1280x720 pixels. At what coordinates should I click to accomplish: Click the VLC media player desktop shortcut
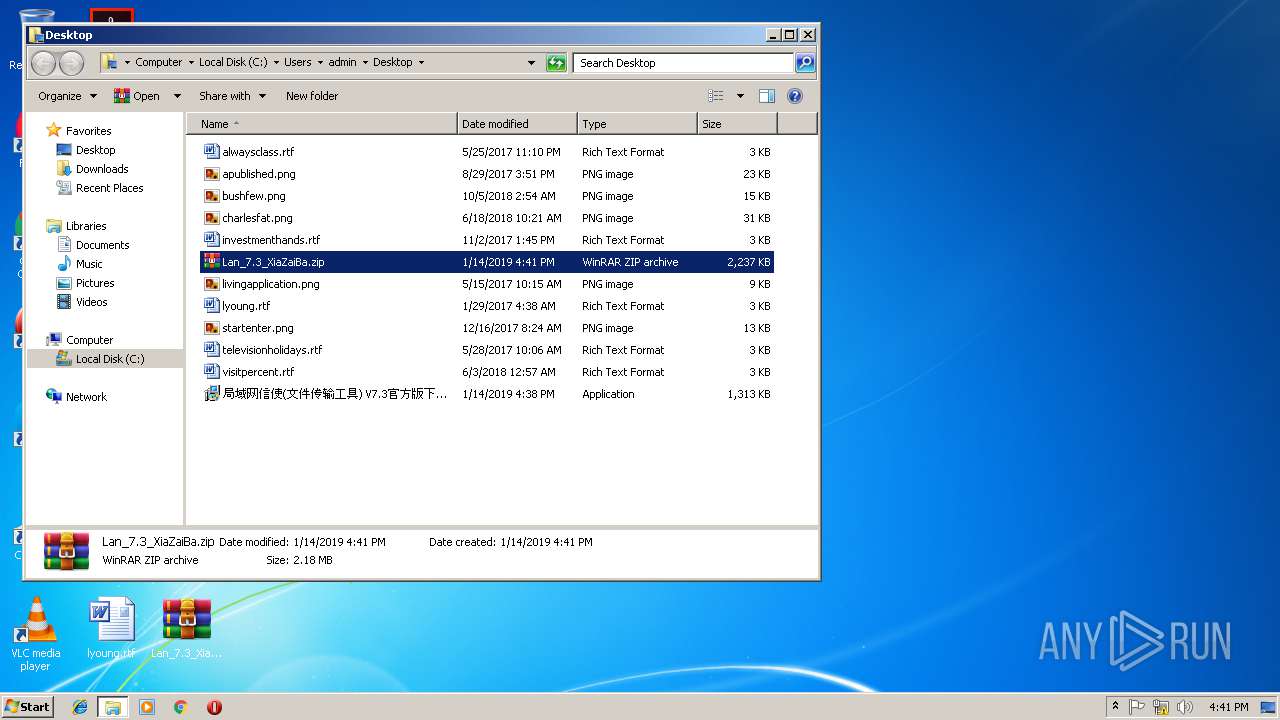tap(35, 634)
